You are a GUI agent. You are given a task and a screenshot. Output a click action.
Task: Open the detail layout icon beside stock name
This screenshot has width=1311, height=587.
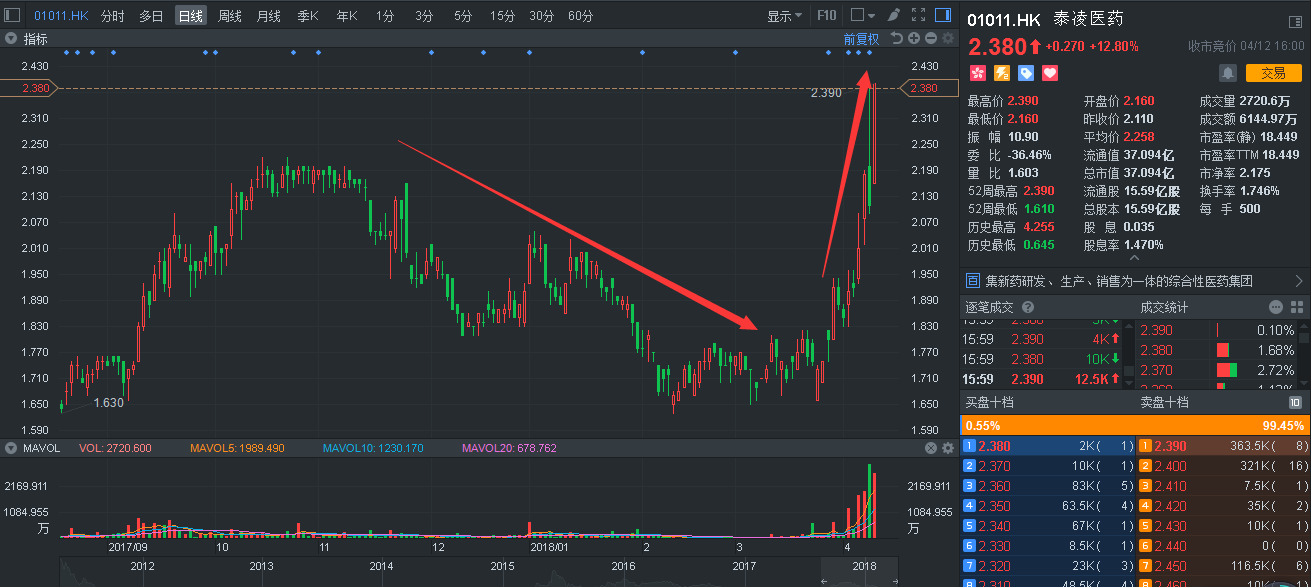click(1295, 22)
